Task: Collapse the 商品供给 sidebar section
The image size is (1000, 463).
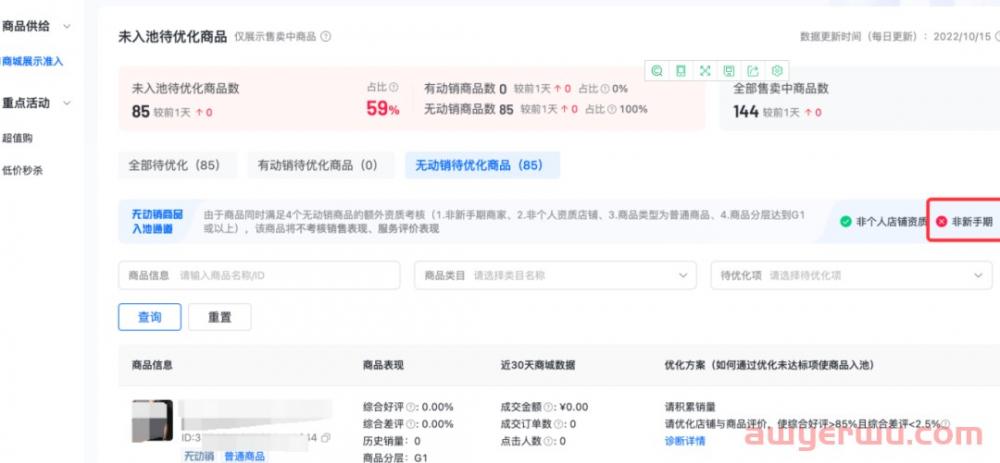Action: point(66,26)
